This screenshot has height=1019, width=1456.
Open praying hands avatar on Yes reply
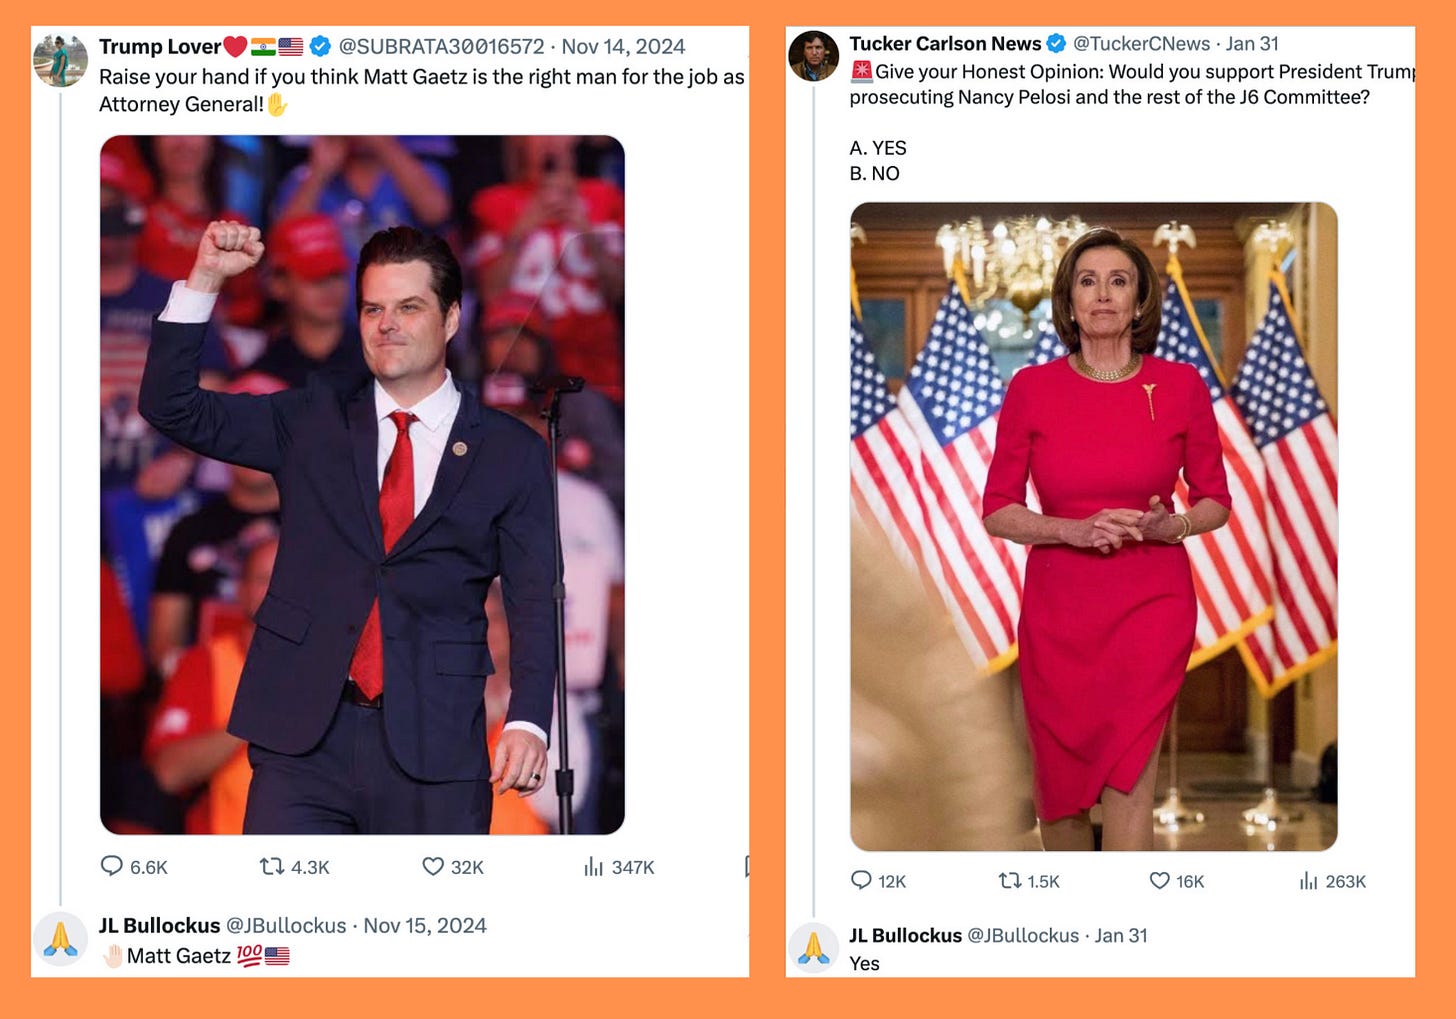pyautogui.click(x=813, y=949)
